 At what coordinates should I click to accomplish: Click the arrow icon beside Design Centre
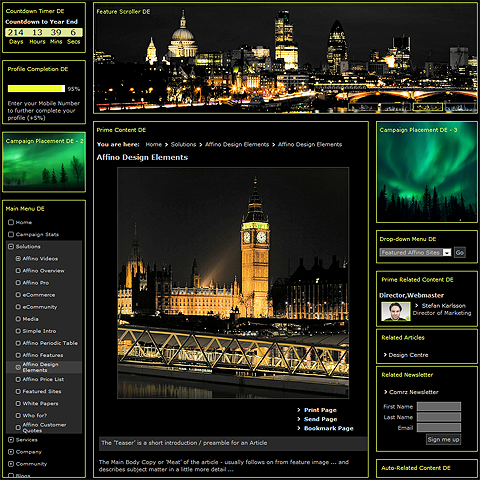[385, 355]
